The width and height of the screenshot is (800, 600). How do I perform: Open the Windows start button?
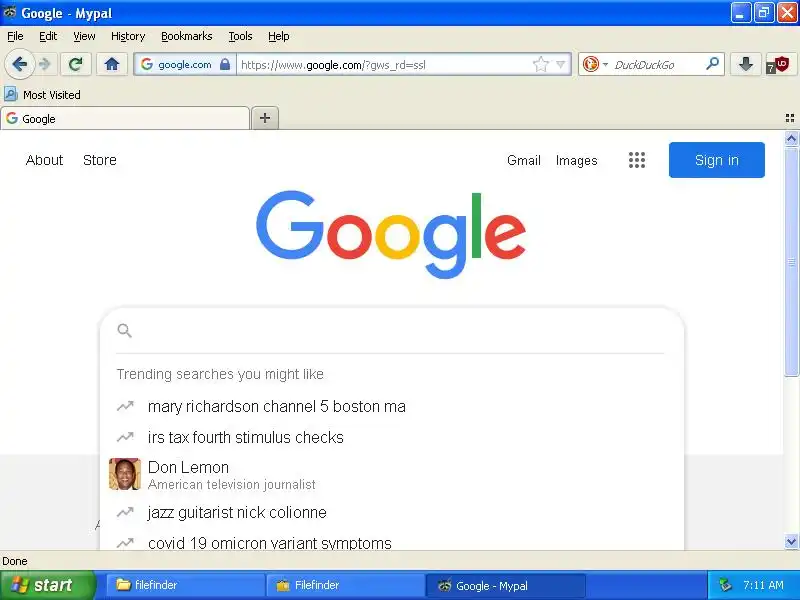47,585
